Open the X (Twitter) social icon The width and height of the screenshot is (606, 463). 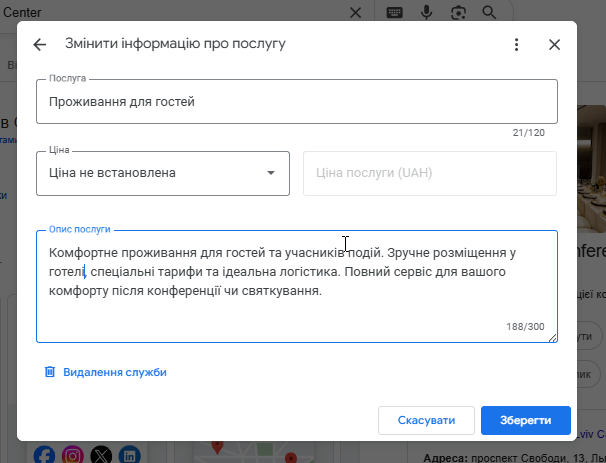(101, 455)
